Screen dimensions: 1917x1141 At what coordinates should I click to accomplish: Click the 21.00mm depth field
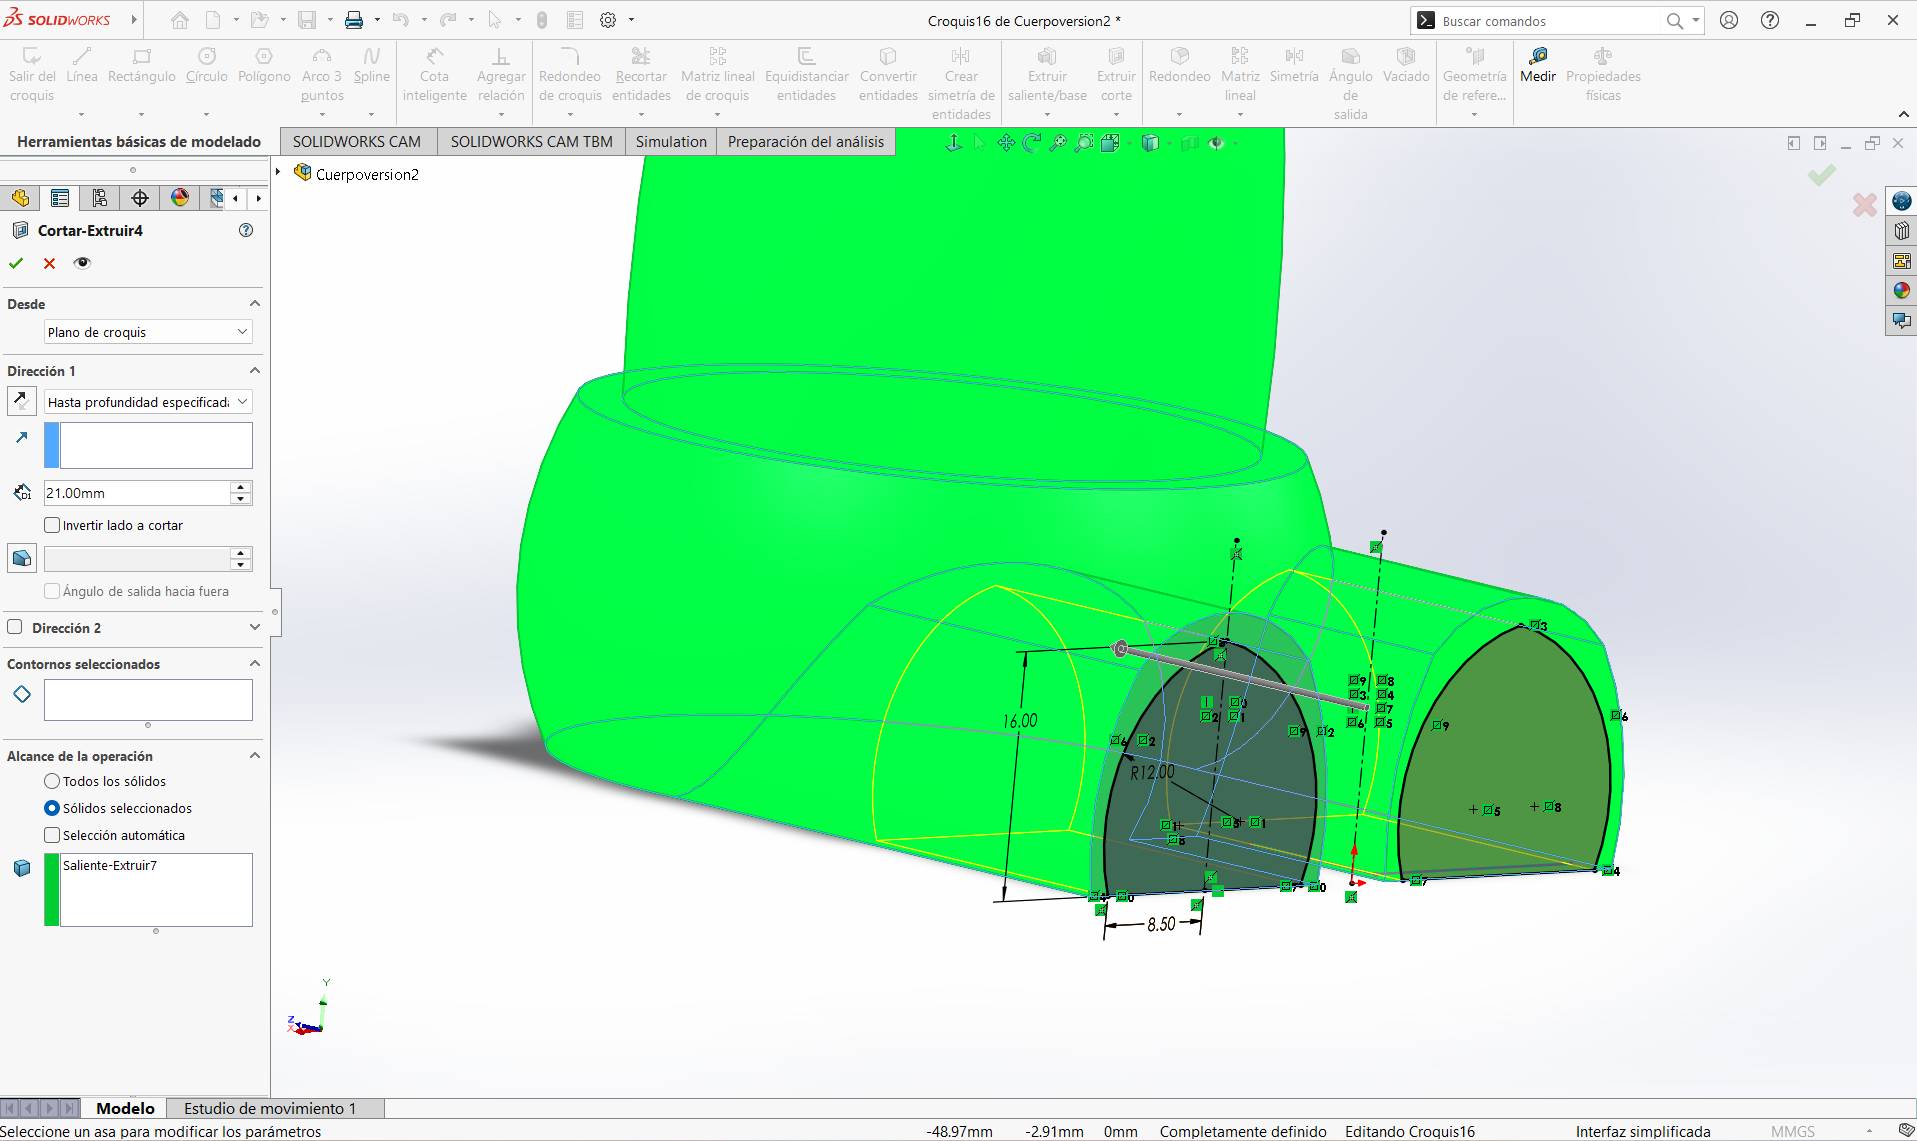[136, 493]
